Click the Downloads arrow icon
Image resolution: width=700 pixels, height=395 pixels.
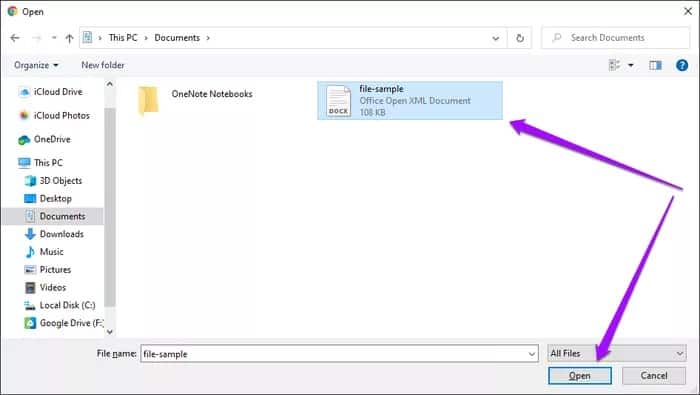(x=30, y=234)
